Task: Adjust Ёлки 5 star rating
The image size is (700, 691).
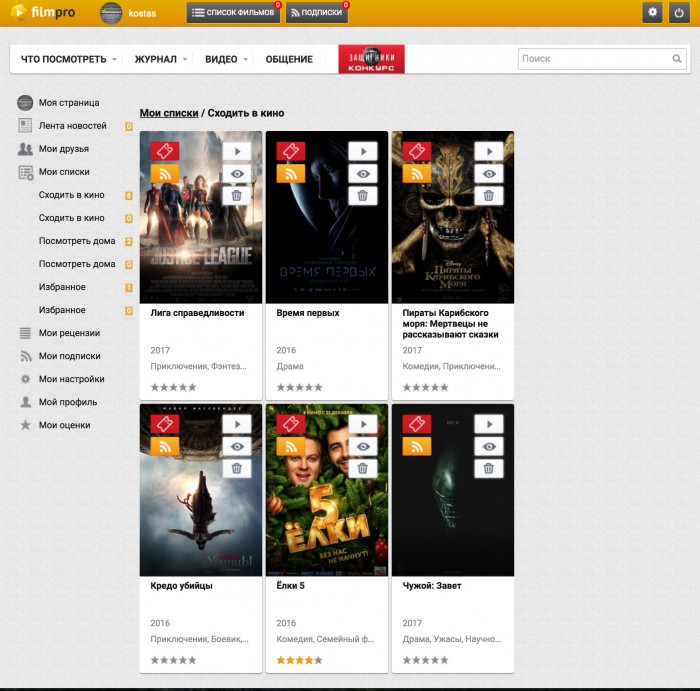Action: (x=299, y=660)
